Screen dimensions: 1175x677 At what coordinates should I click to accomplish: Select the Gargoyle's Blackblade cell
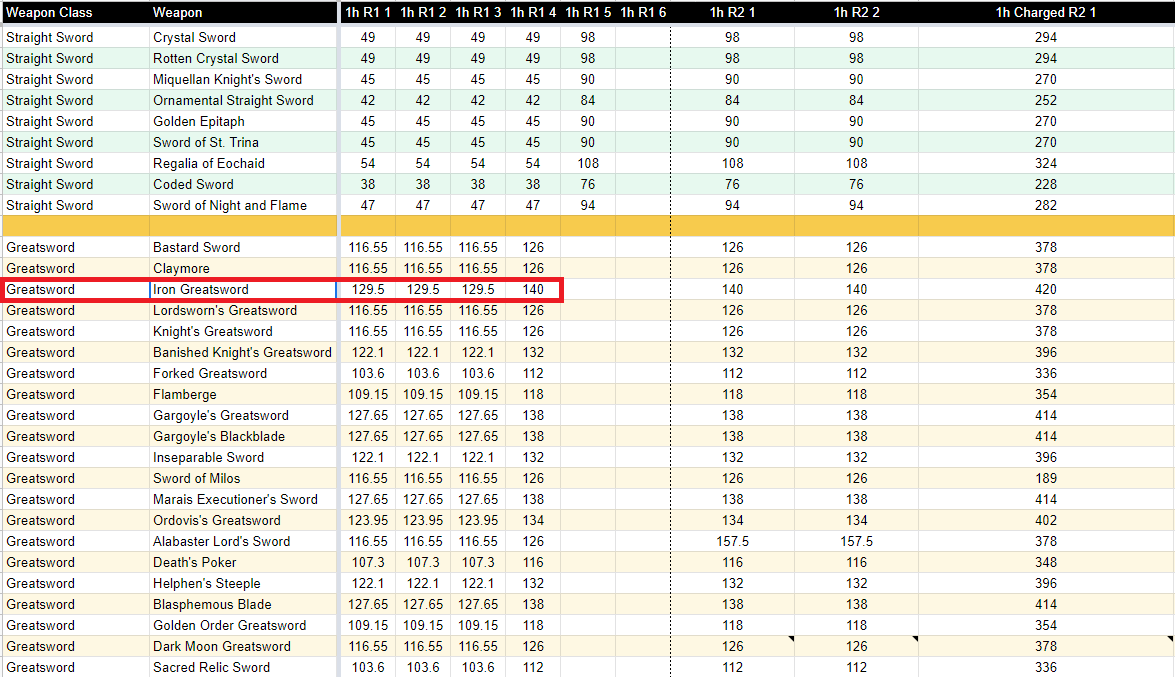pos(243,436)
